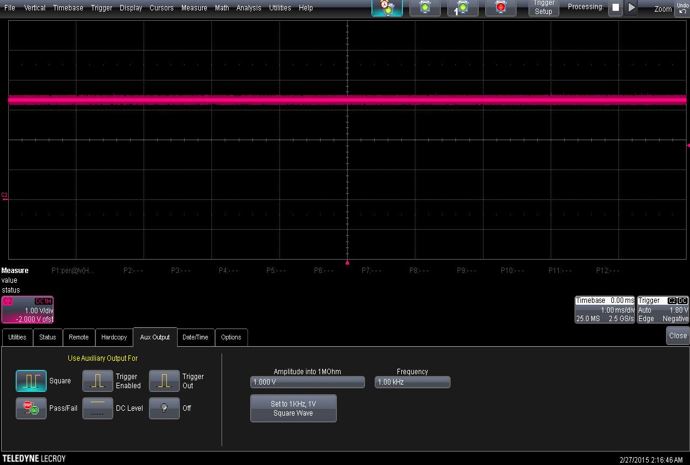Turn auxiliary output Off
Screen dimensions: 690x465
tap(164, 409)
